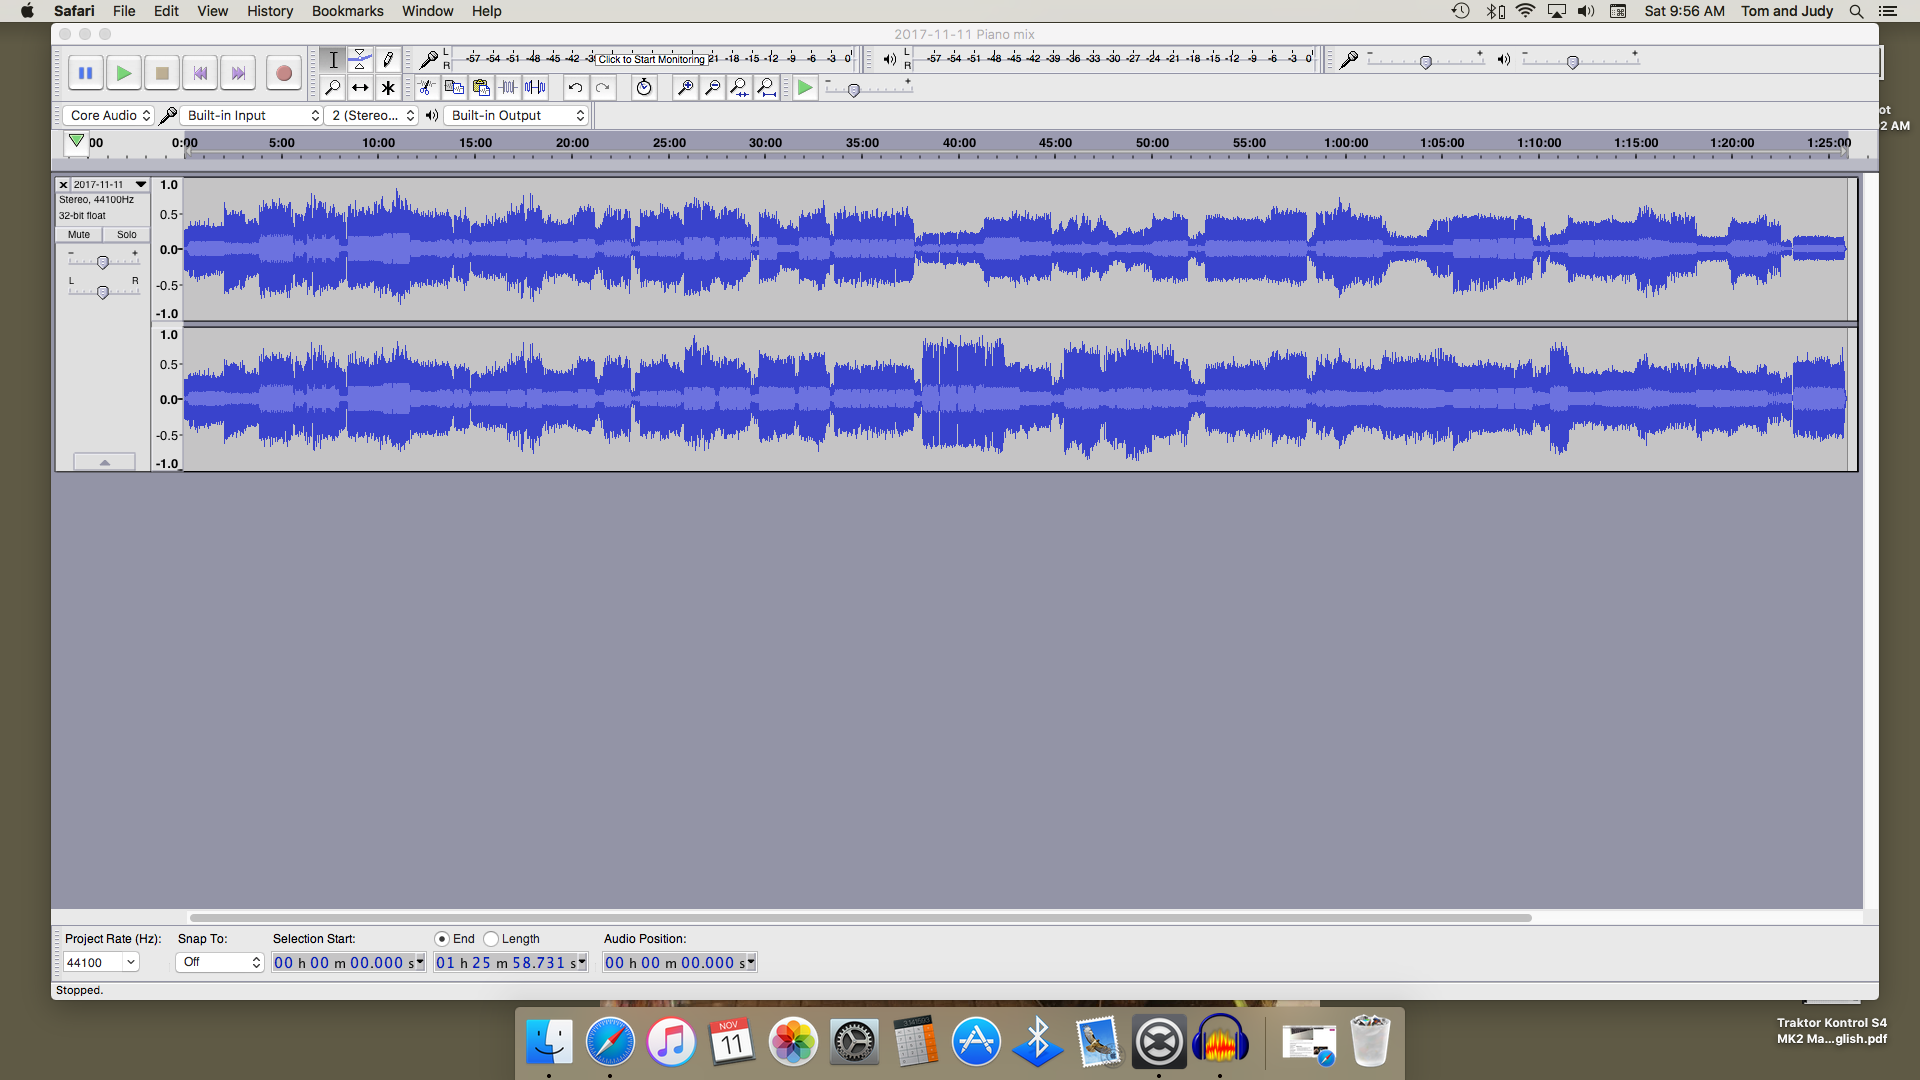Open the Snap To Off dropdown

point(220,962)
